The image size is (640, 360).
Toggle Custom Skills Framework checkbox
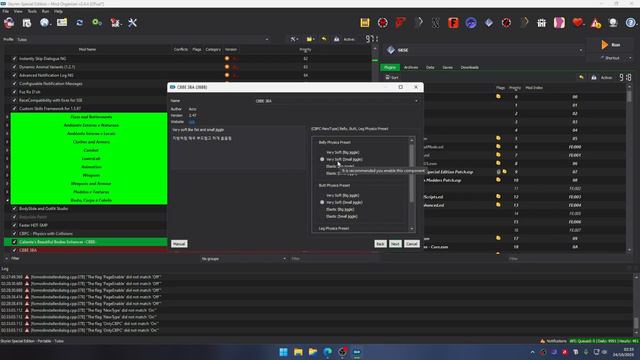click(x=14, y=109)
